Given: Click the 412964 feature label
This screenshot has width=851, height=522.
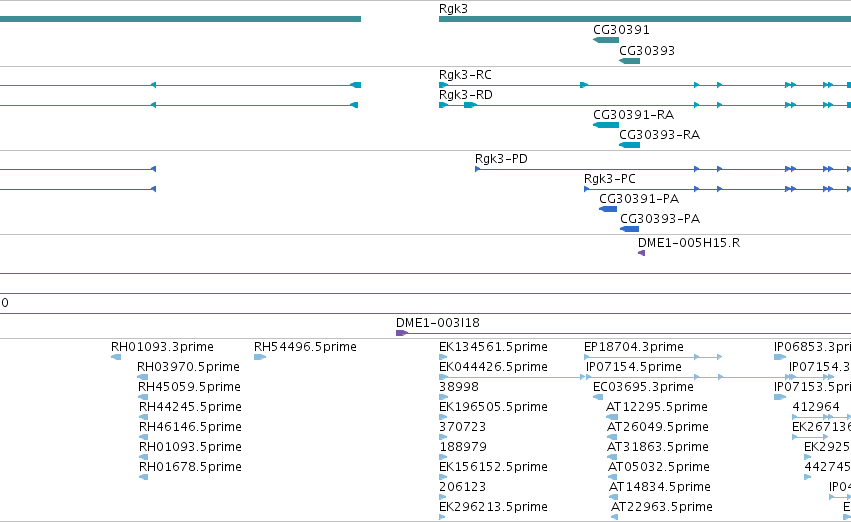Looking at the screenshot, I should [816, 407].
